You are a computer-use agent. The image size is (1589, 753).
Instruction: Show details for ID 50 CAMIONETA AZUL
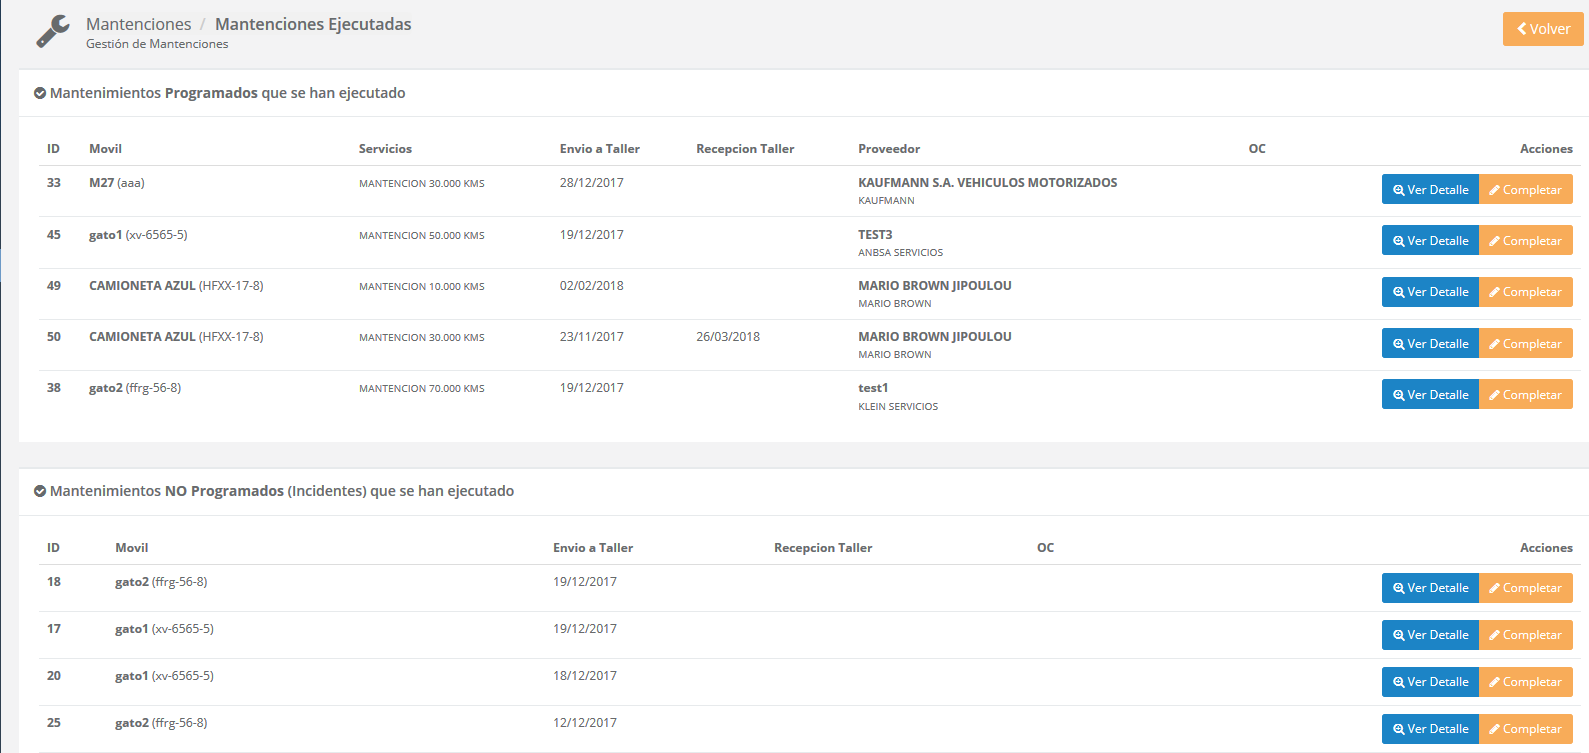[x=1429, y=343]
